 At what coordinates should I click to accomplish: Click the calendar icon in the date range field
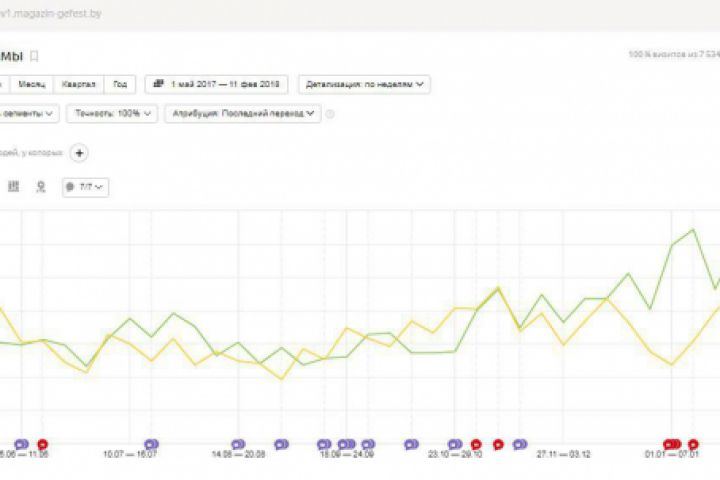point(158,84)
